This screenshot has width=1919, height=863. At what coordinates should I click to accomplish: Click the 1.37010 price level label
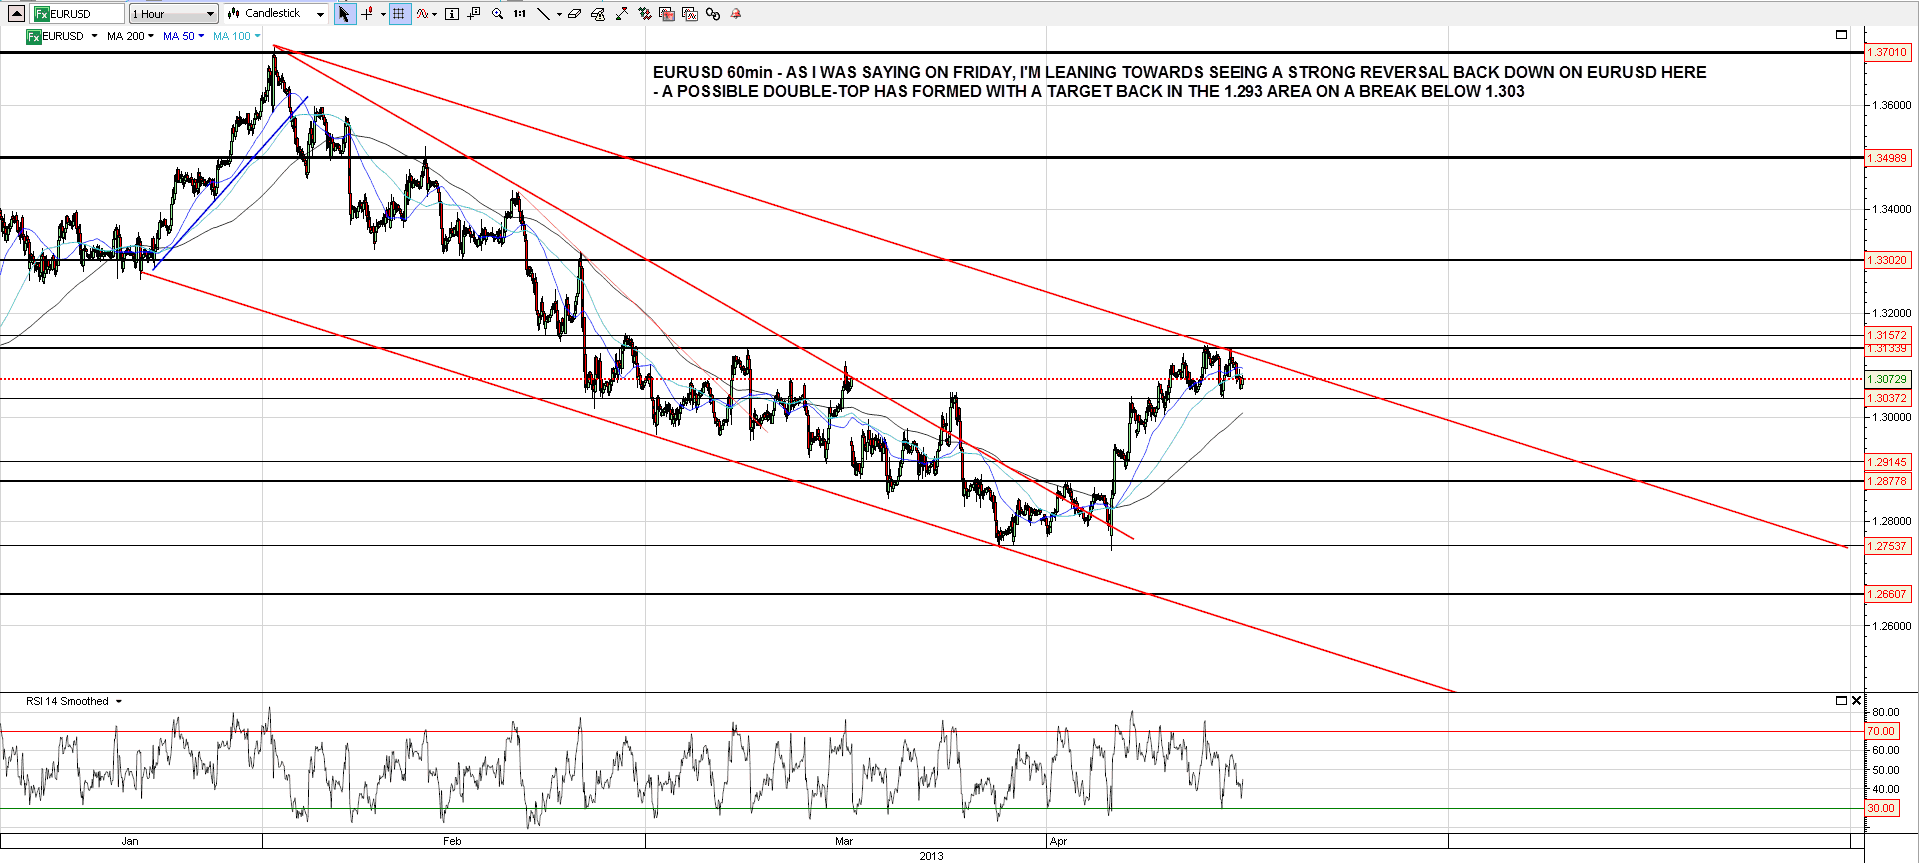[1888, 52]
